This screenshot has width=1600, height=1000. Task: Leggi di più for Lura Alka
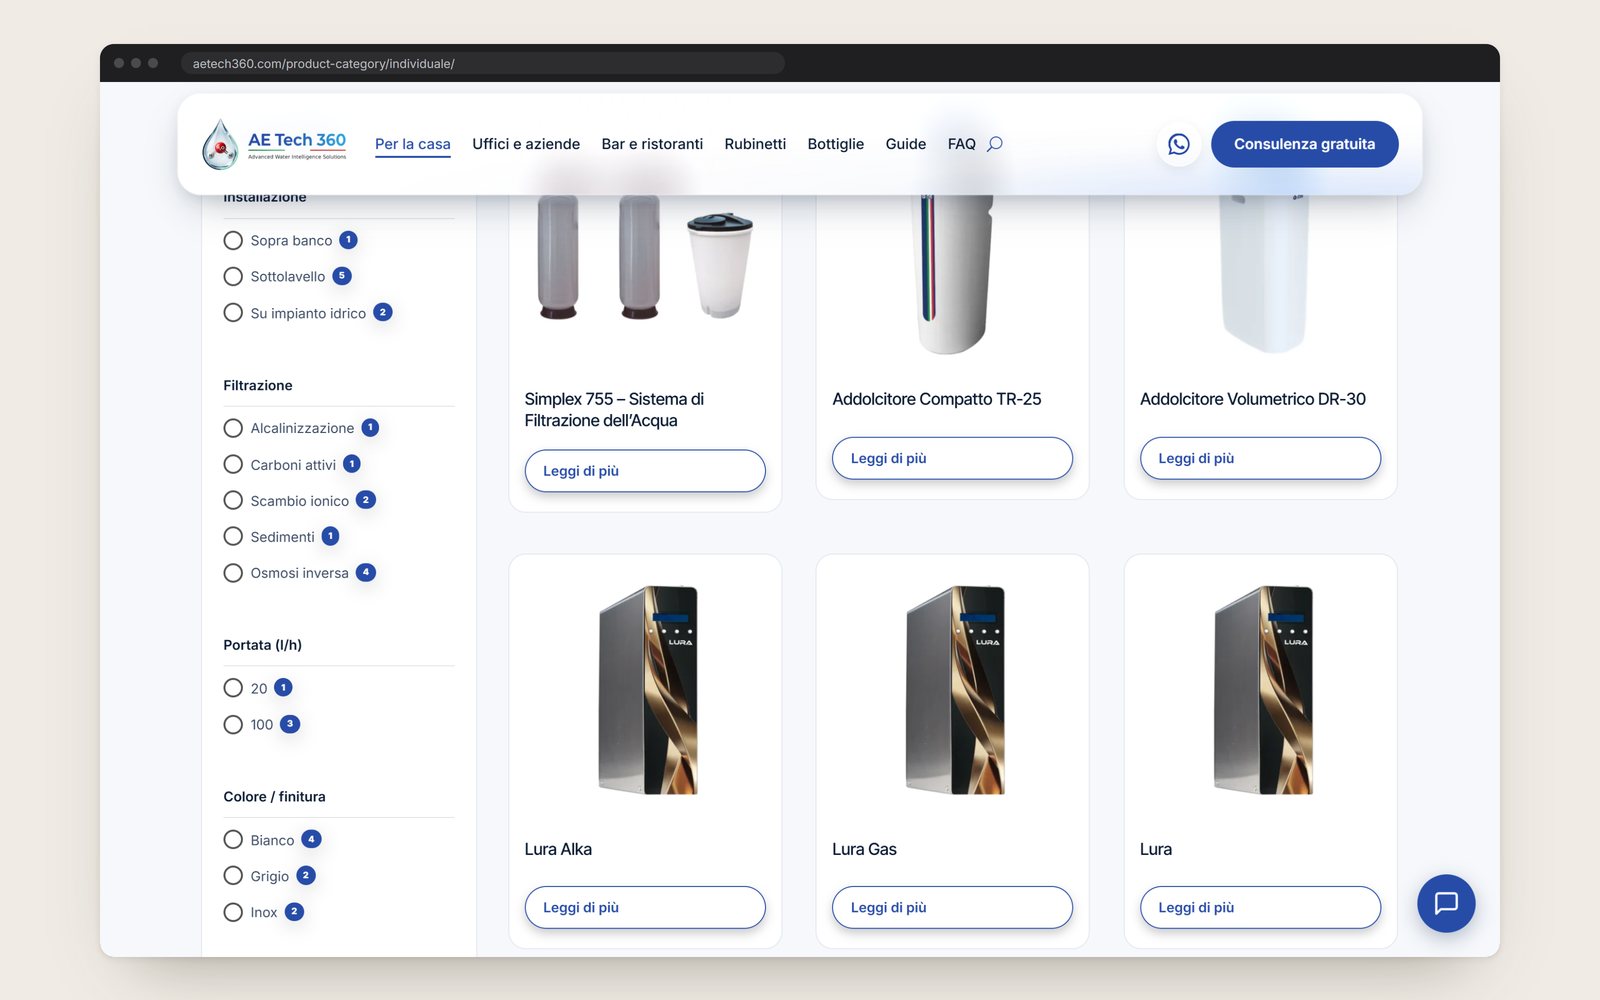645,907
